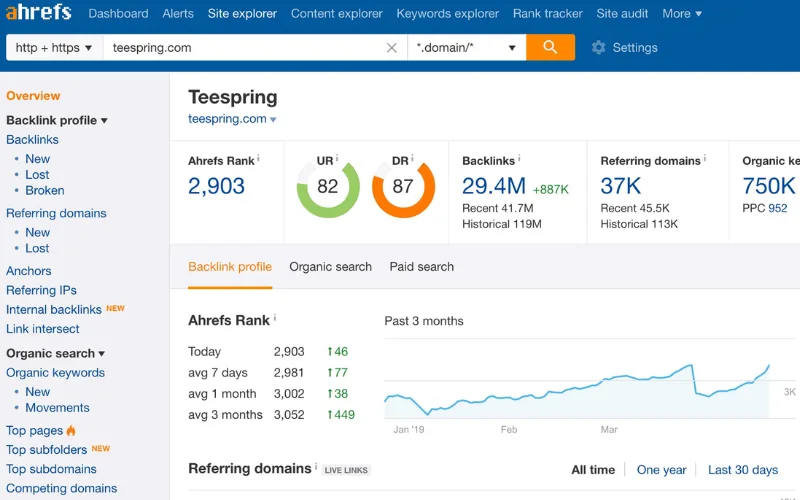Open Referring IPs report
Screen dimensions: 800x500
(41, 290)
